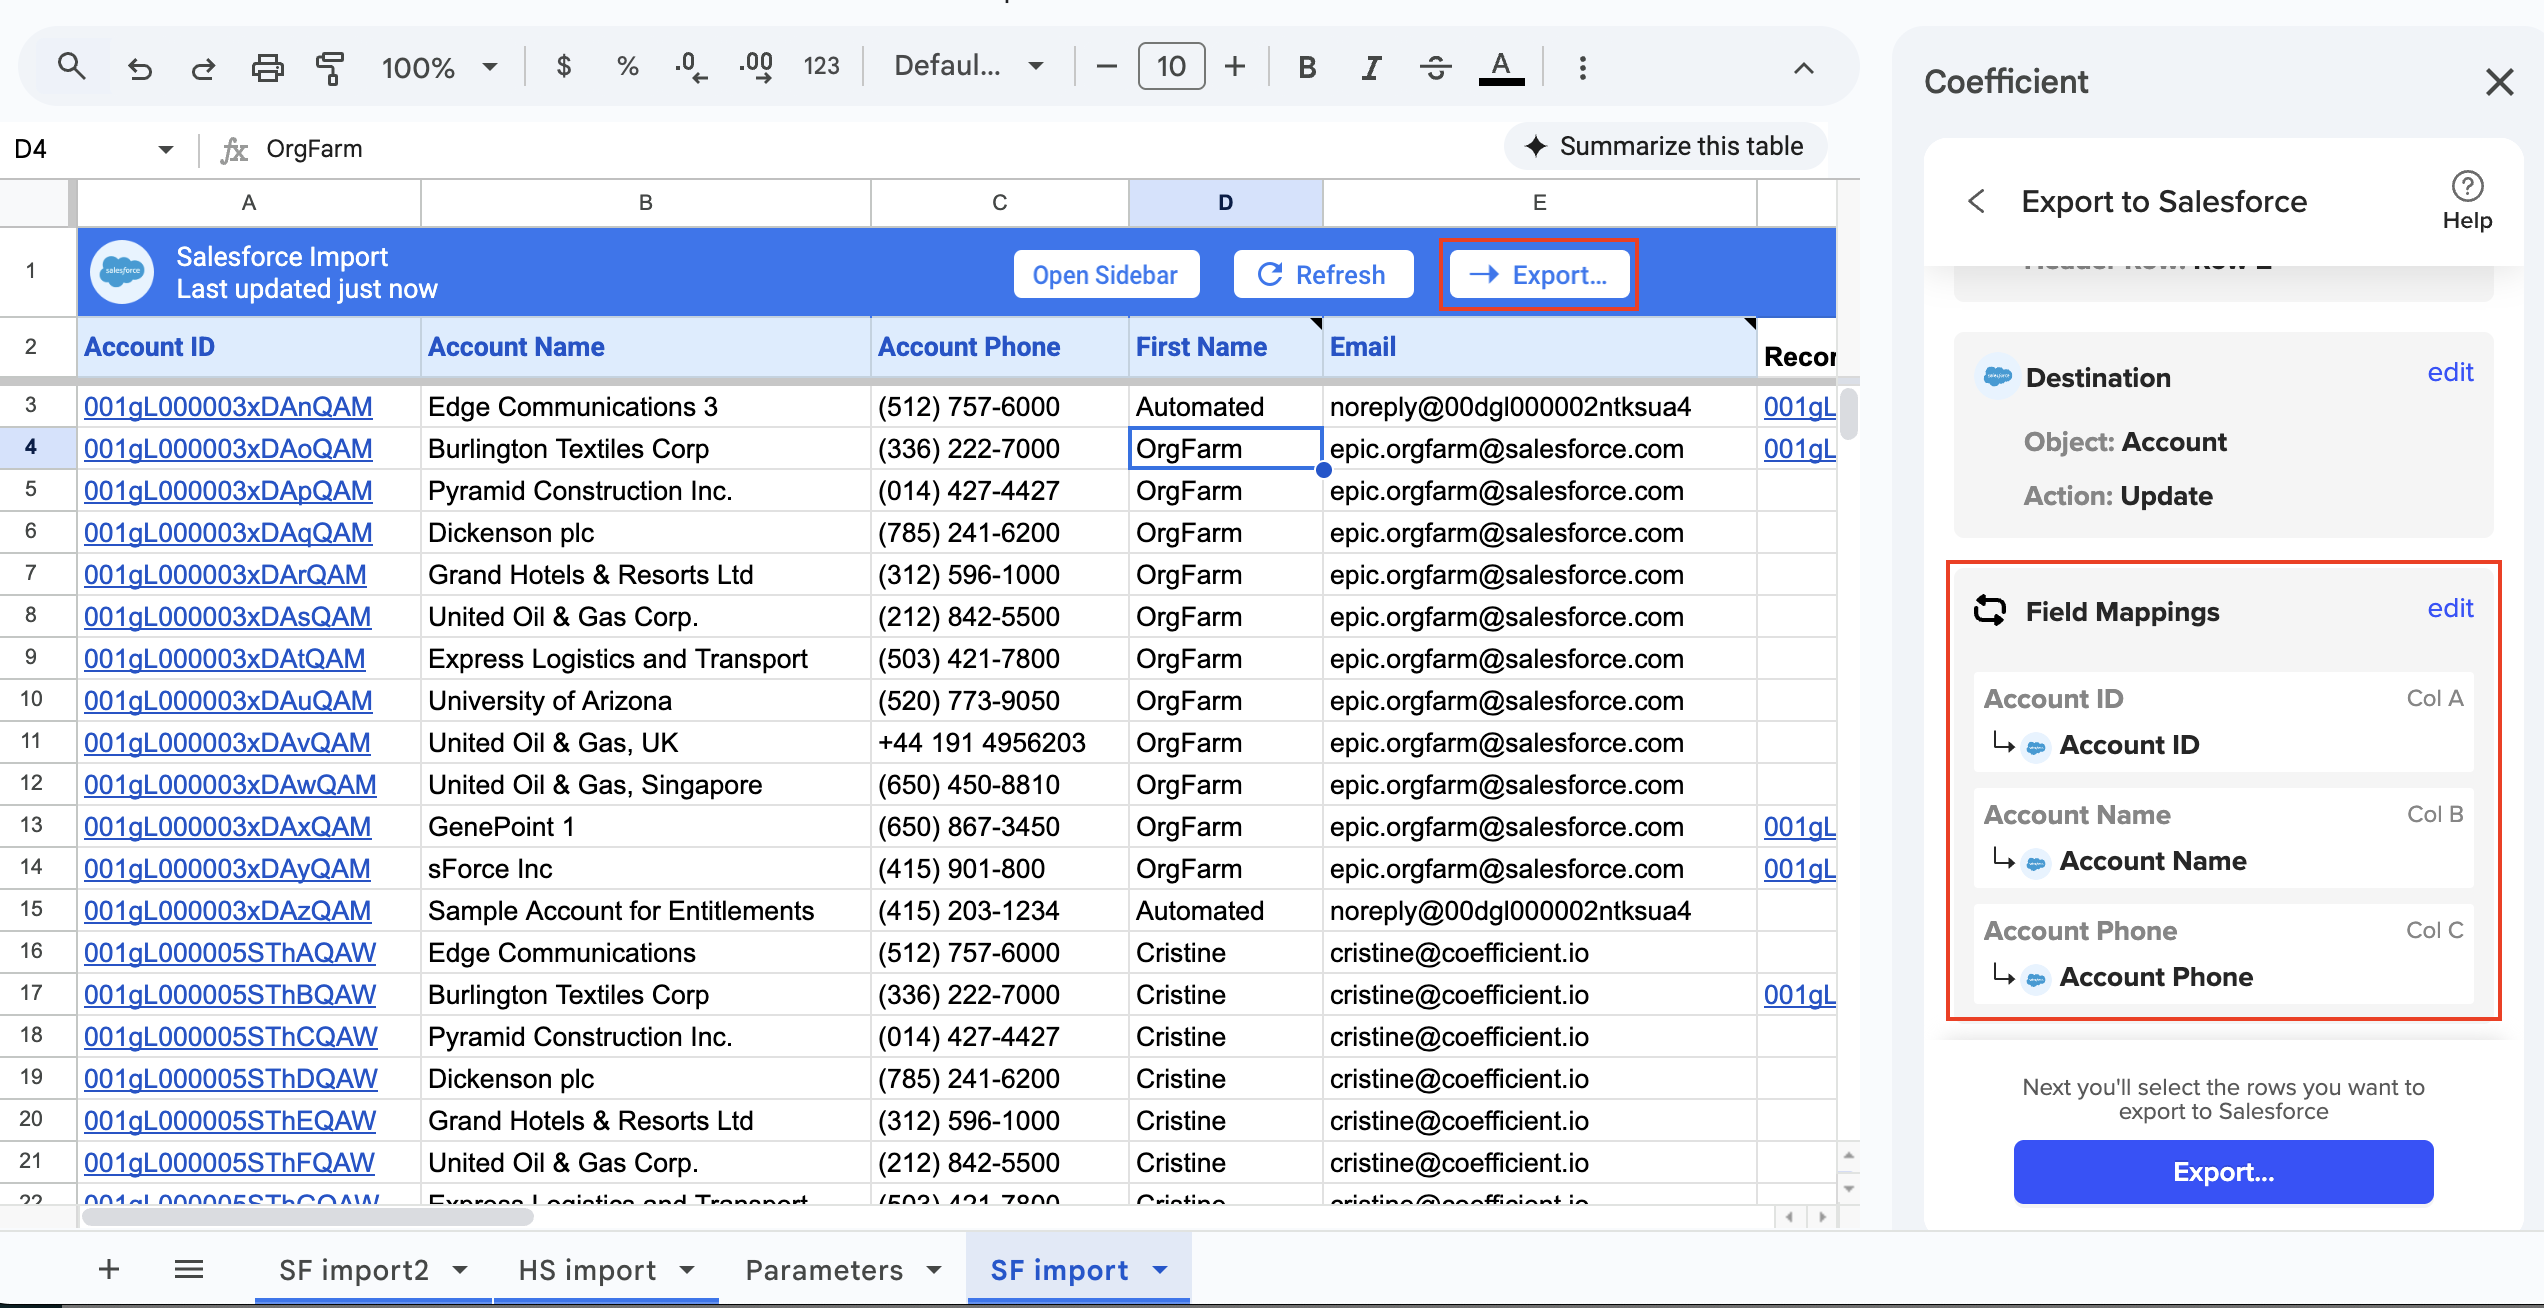2544x1308 pixels.
Task: Open the text color picker
Action: (x=1500, y=67)
